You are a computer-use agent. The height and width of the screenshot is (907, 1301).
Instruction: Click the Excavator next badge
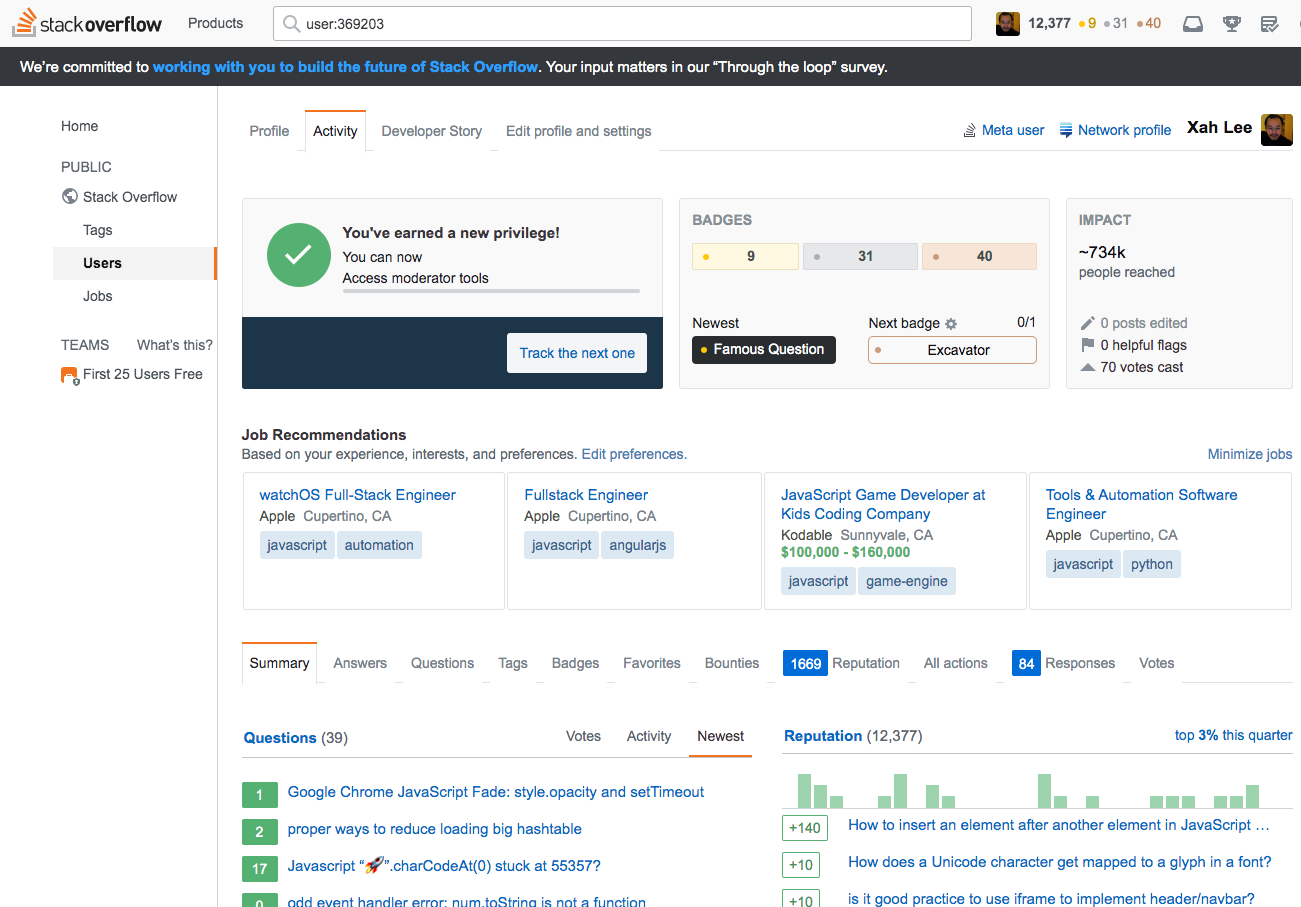point(952,350)
